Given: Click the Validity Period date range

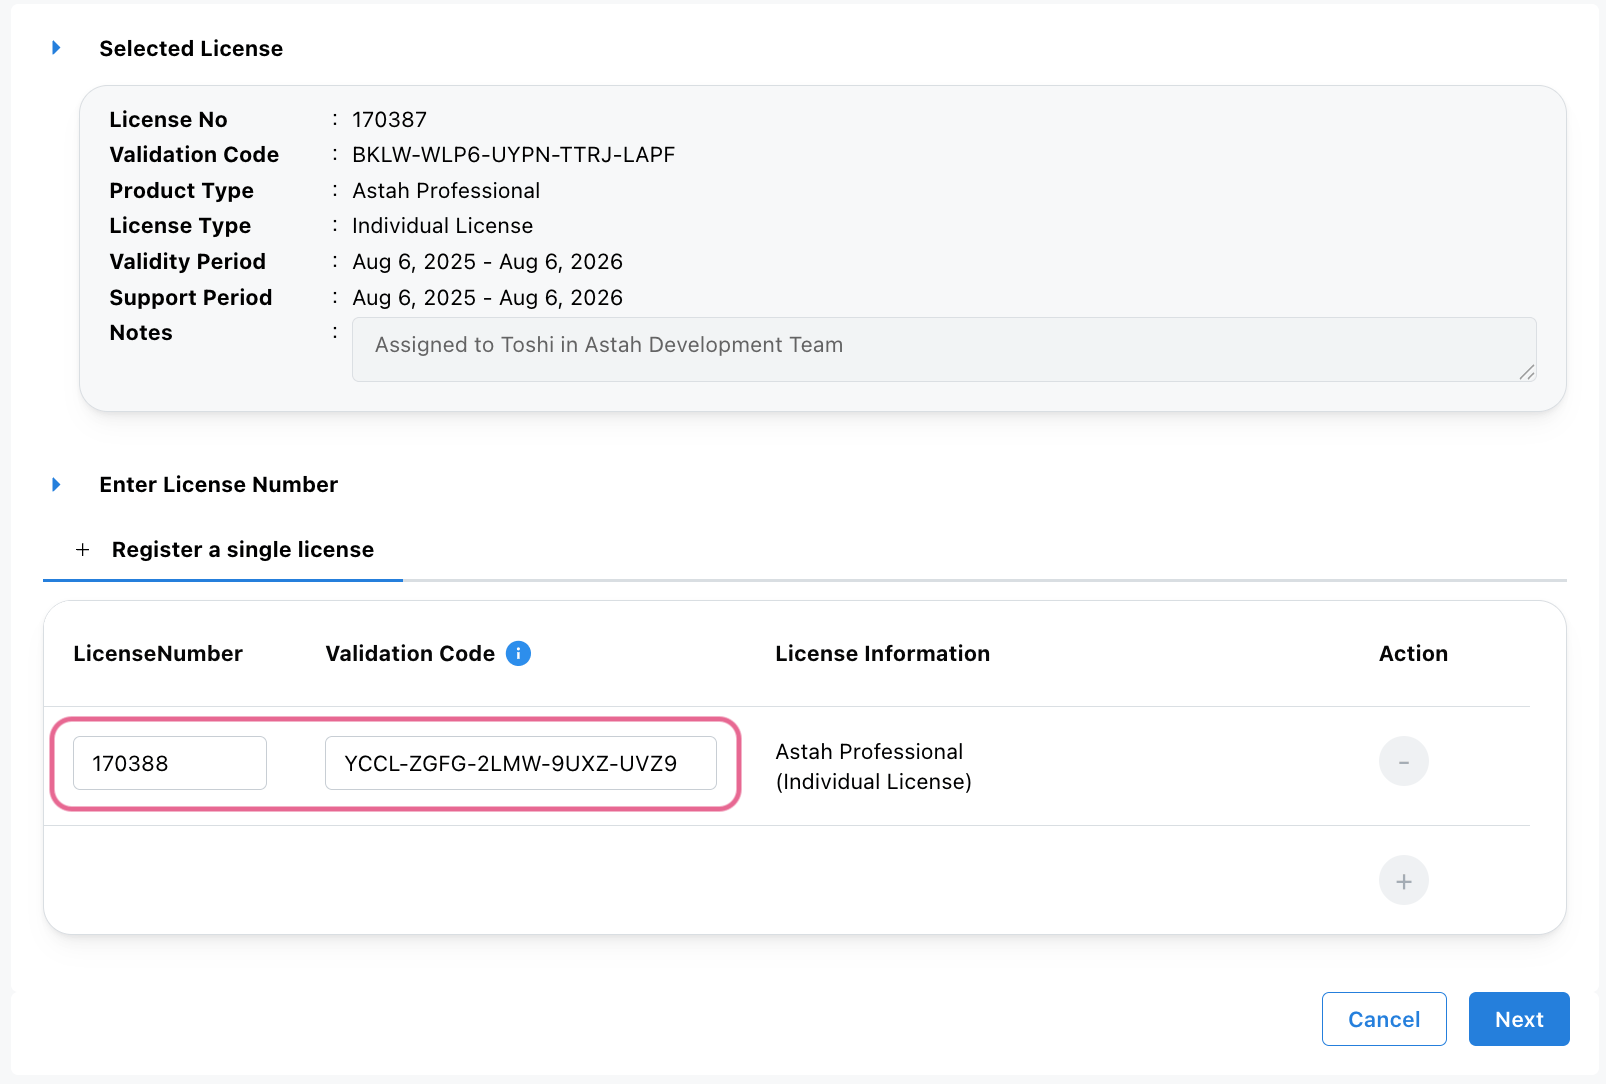Looking at the screenshot, I should coord(488,262).
